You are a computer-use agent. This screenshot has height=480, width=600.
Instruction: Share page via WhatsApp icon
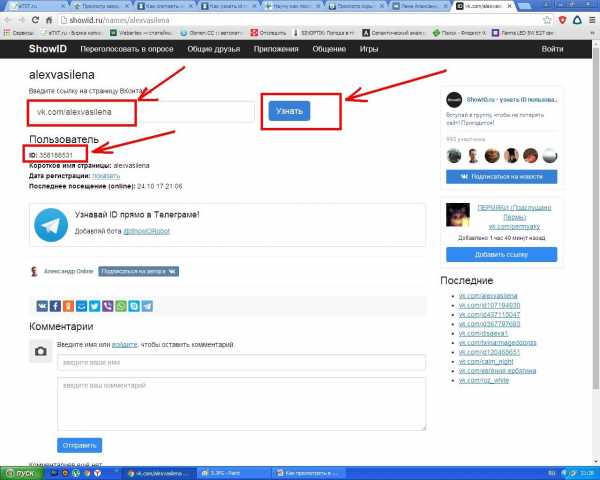click(x=121, y=306)
